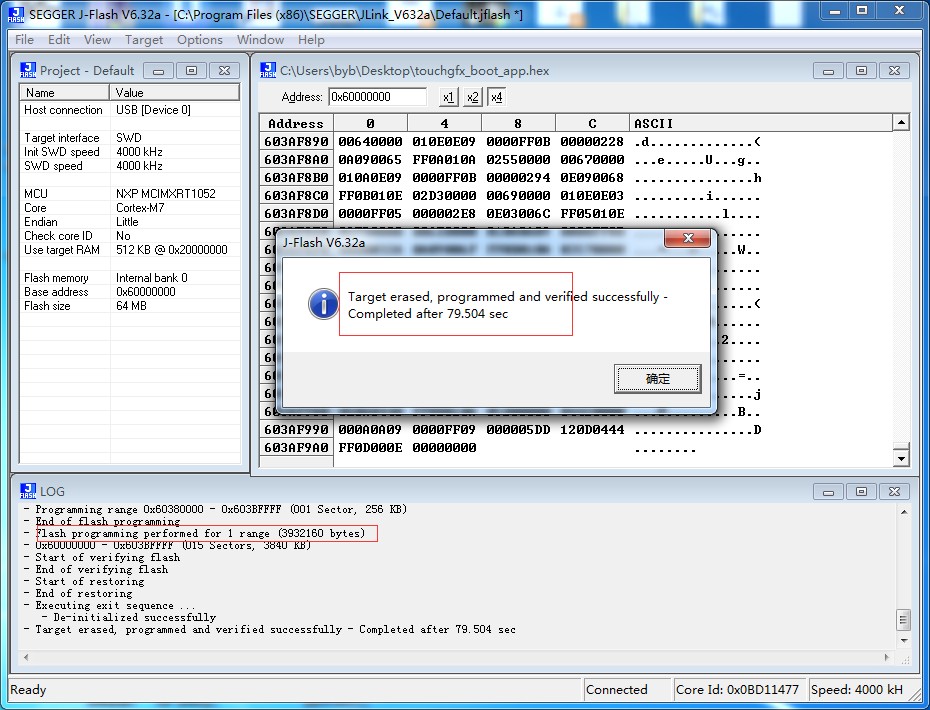The image size is (930, 710).
Task: Click hex address 603AF890
Action: 296,142
